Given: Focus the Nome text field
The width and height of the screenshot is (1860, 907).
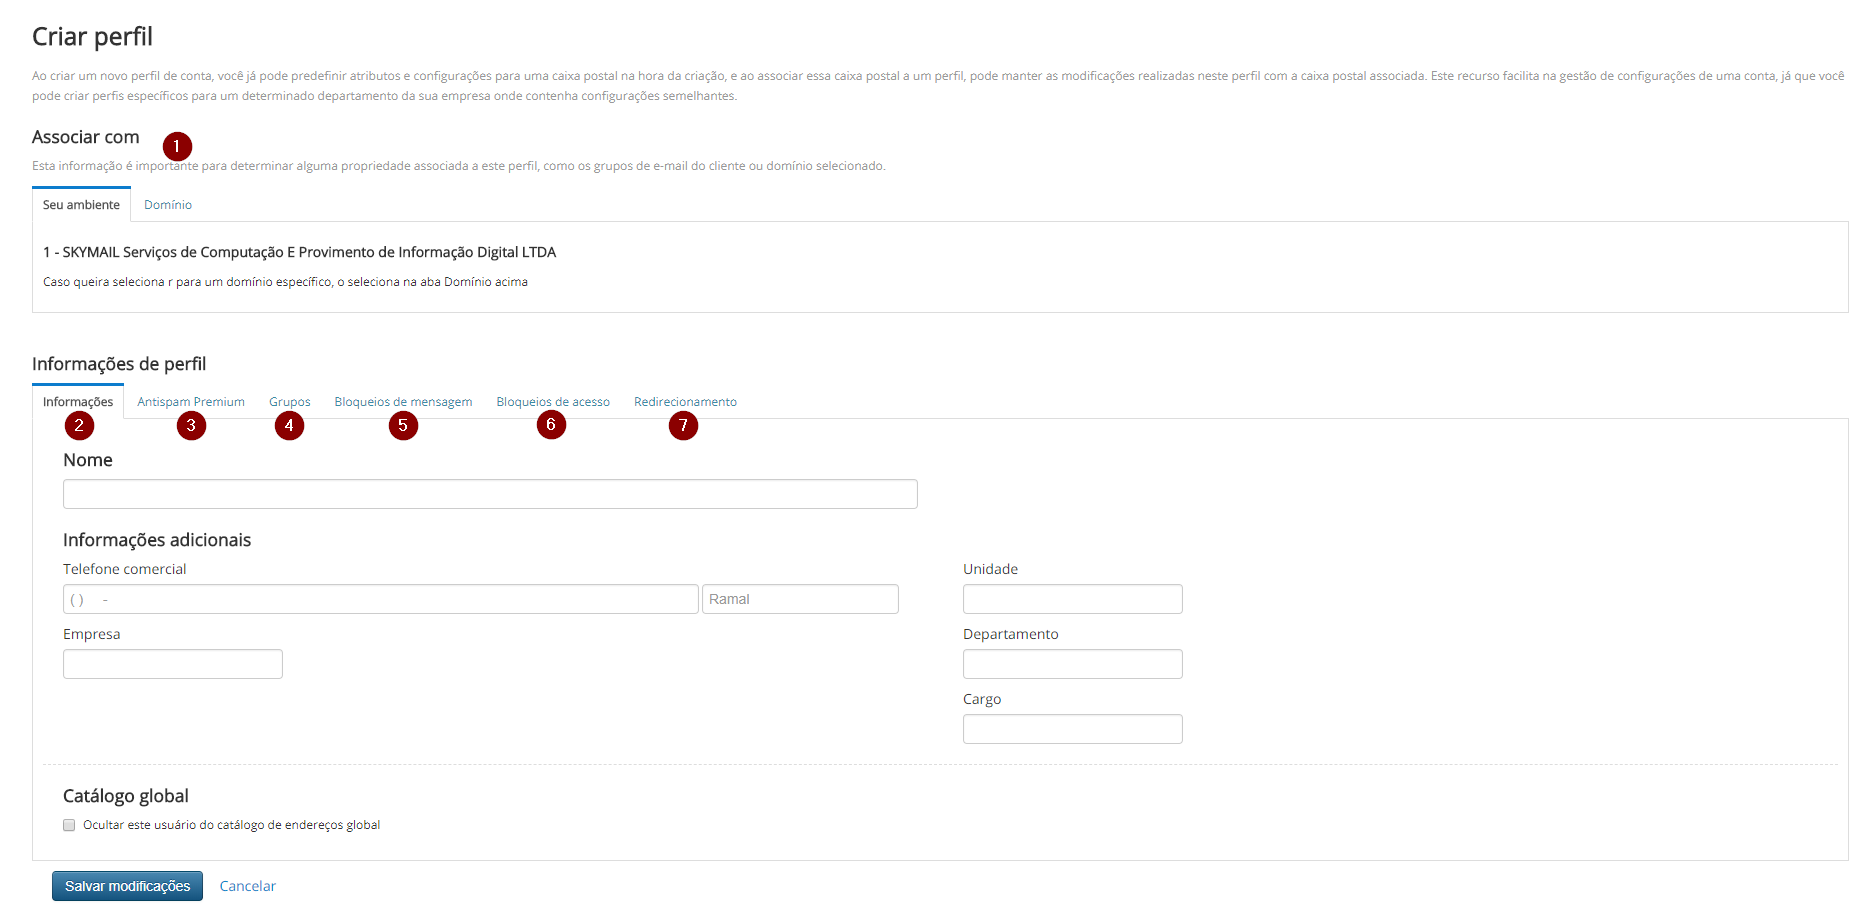Looking at the screenshot, I should pos(490,494).
